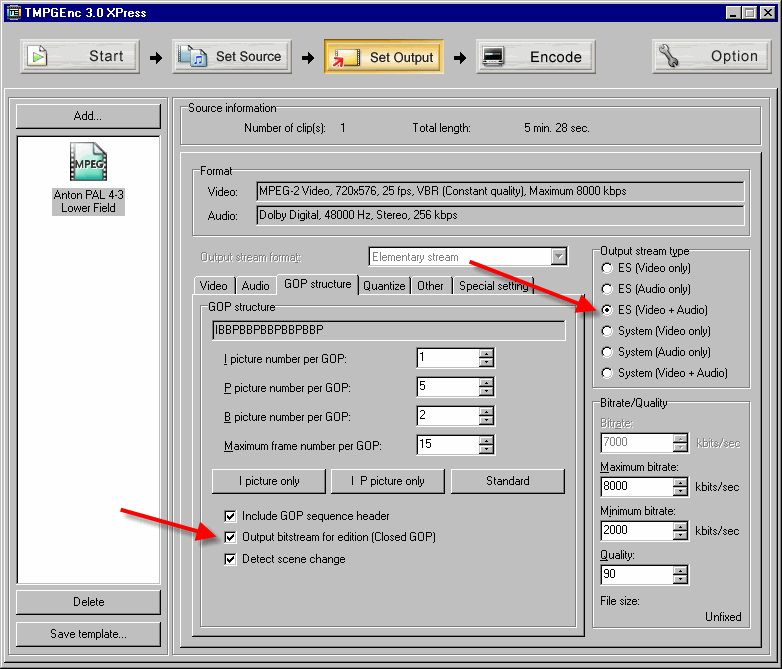Click the Maximum frame number input field
Image resolution: width=782 pixels, height=669 pixels.
point(447,445)
